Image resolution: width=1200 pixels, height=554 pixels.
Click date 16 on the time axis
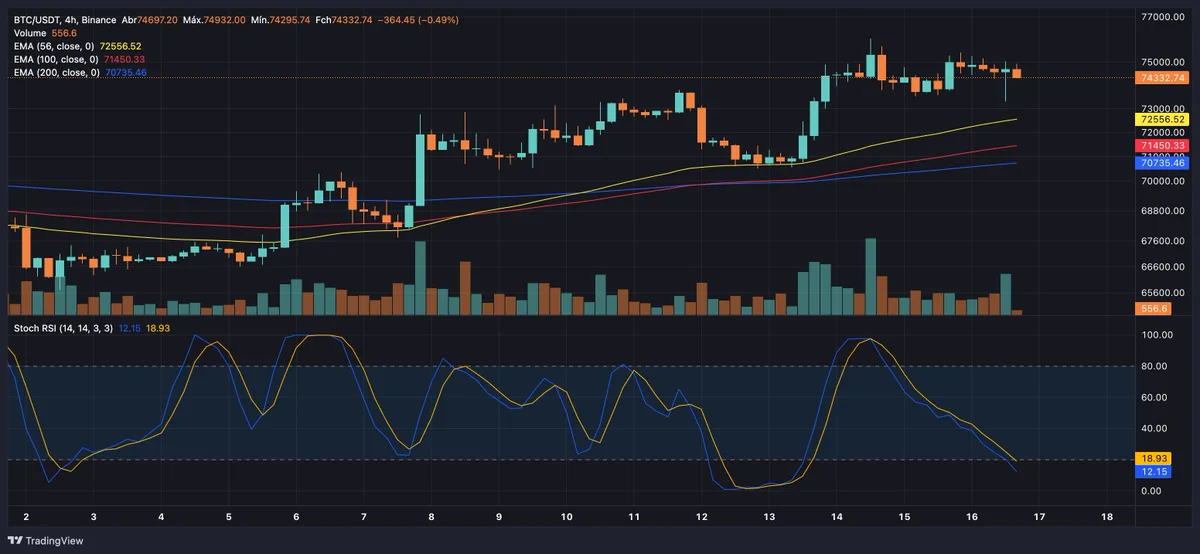(971, 517)
